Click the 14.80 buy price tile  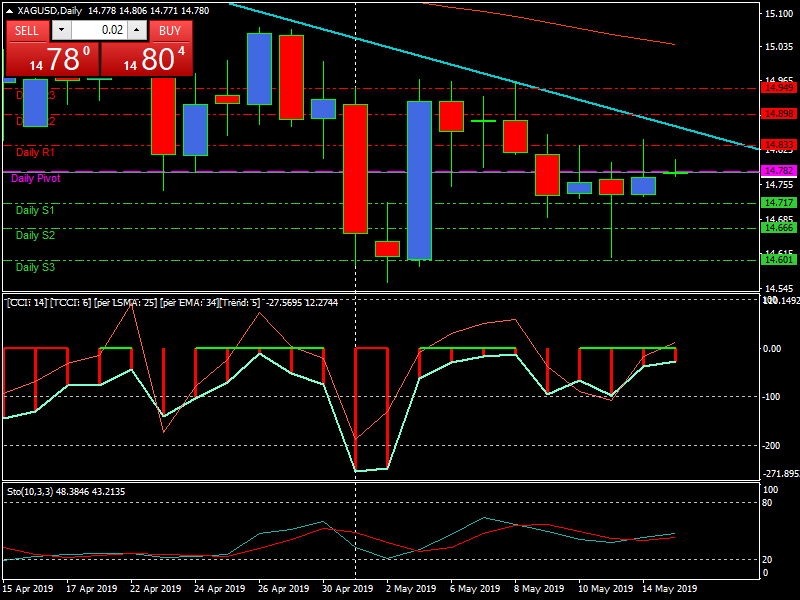[x=147, y=59]
